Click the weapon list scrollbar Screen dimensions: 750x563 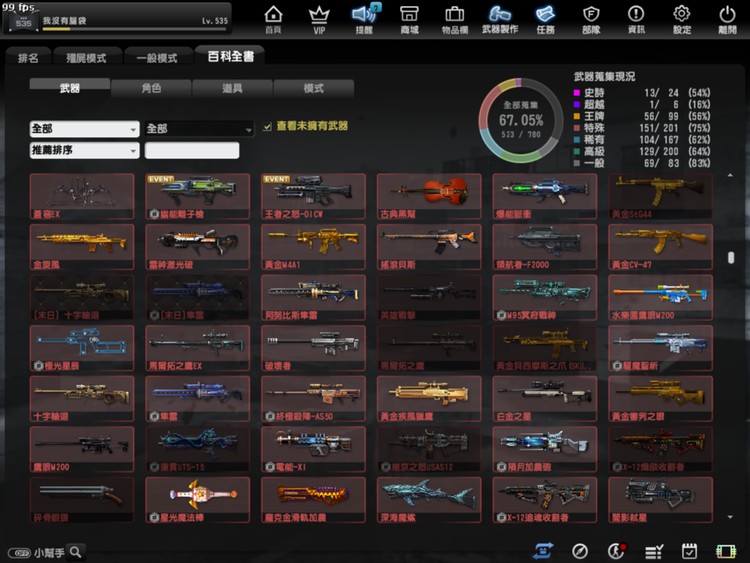point(731,258)
